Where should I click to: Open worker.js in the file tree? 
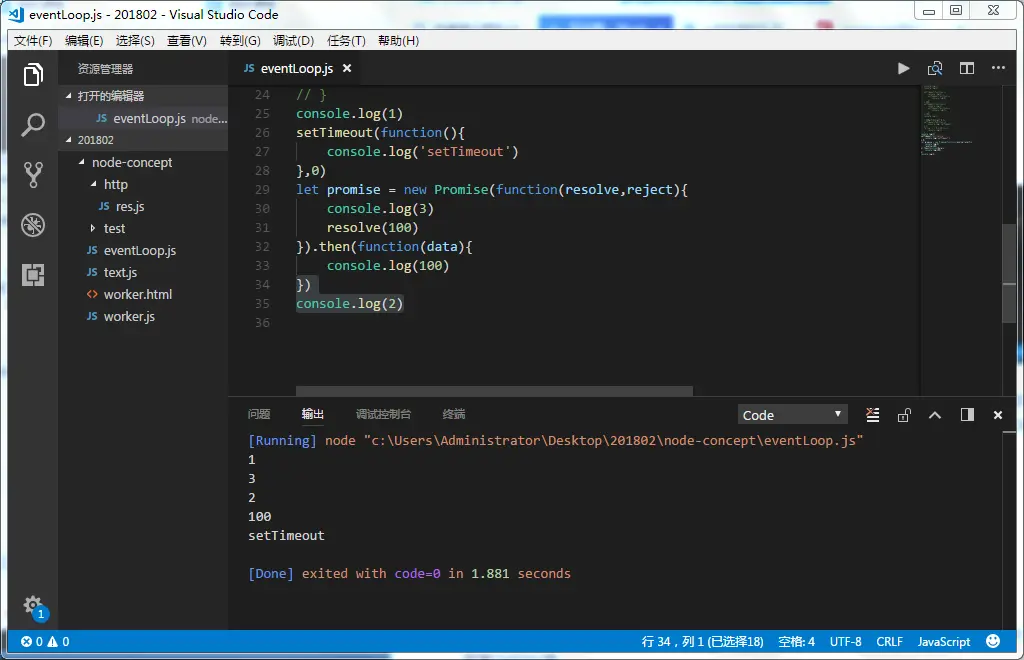(x=129, y=317)
